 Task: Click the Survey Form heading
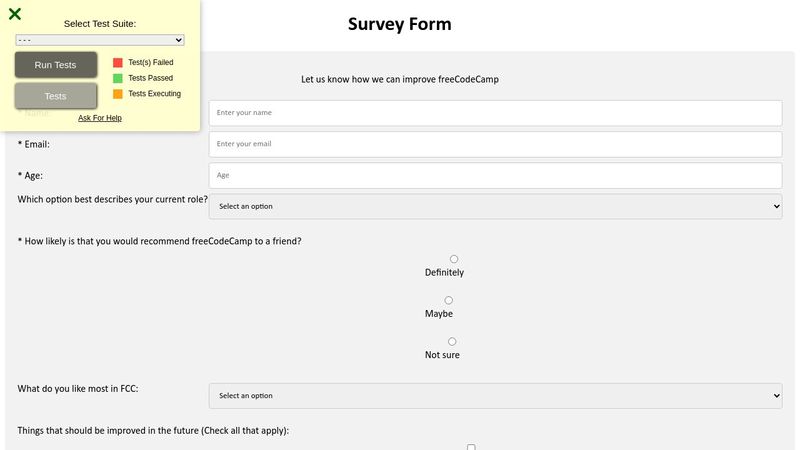pyautogui.click(x=399, y=24)
